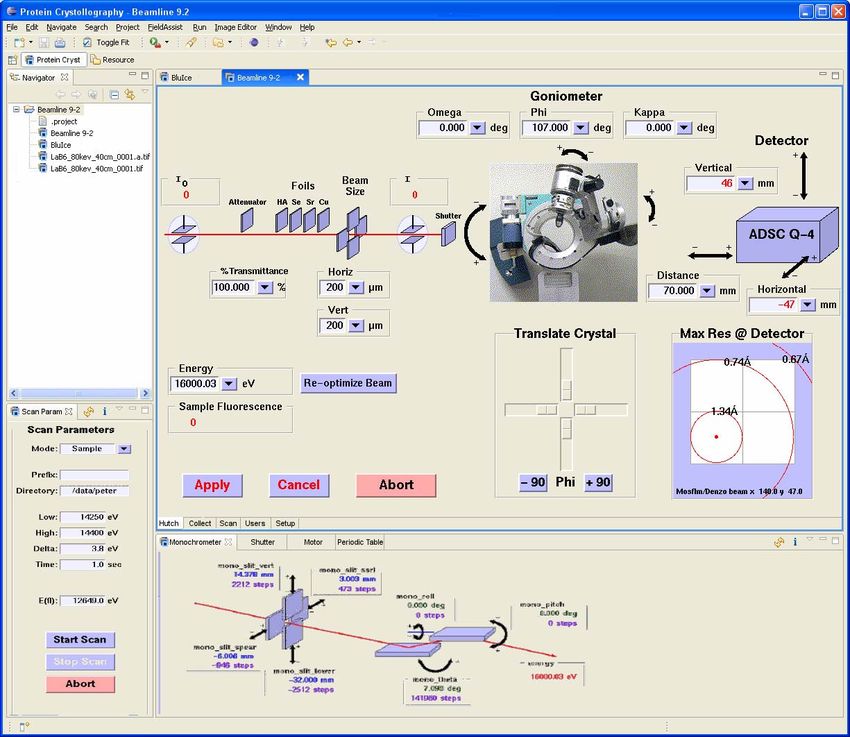850x737 pixels.
Task: Open the Periodic Table tab
Action: tap(360, 542)
